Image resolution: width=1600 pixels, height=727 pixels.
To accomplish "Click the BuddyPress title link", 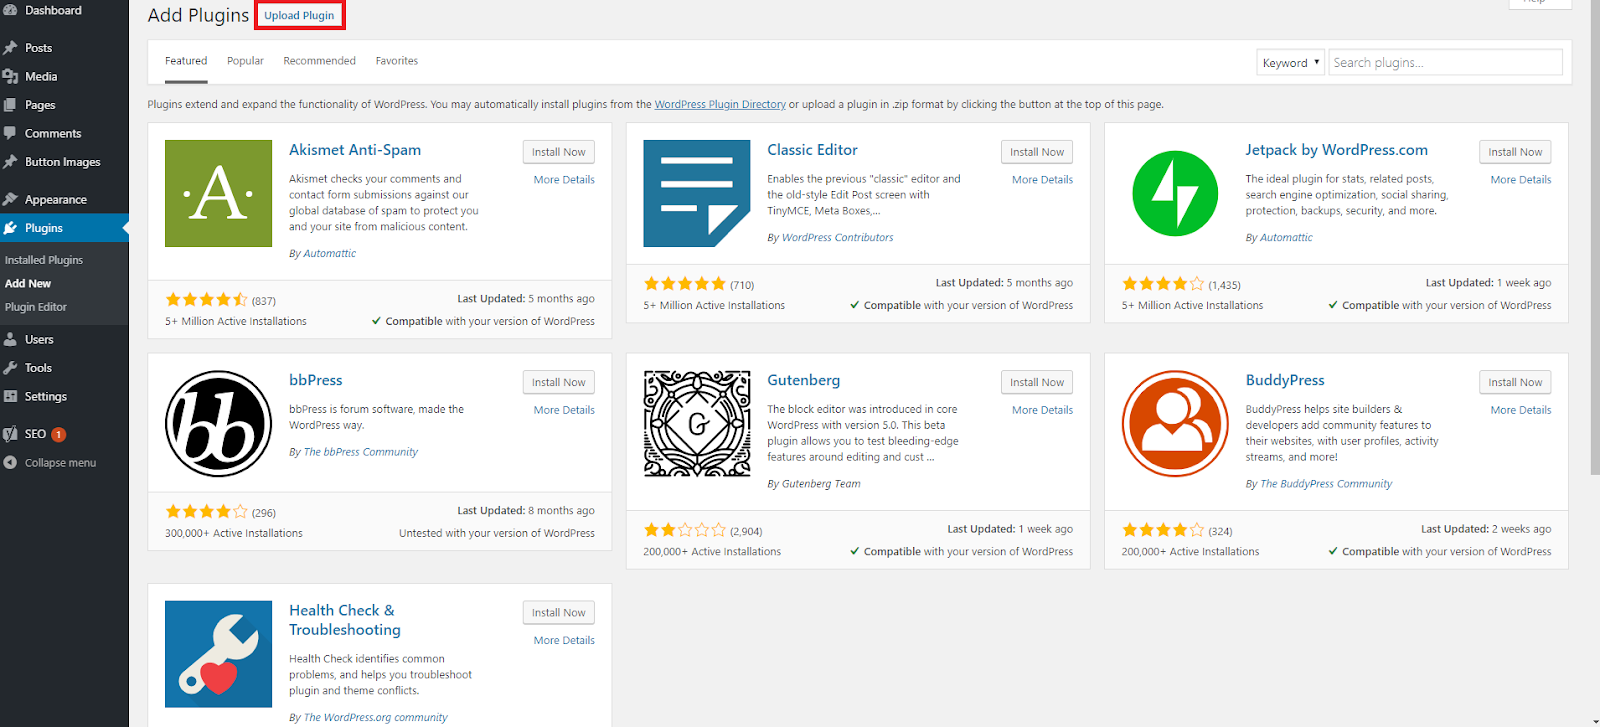I will 1285,380.
